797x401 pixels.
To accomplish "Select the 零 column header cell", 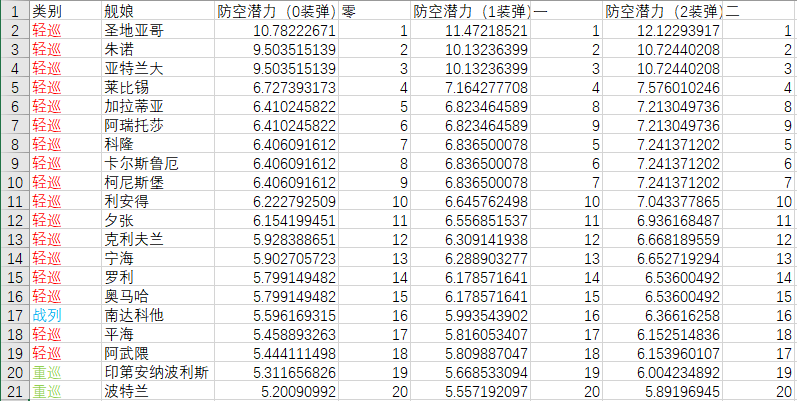I will coord(375,11).
